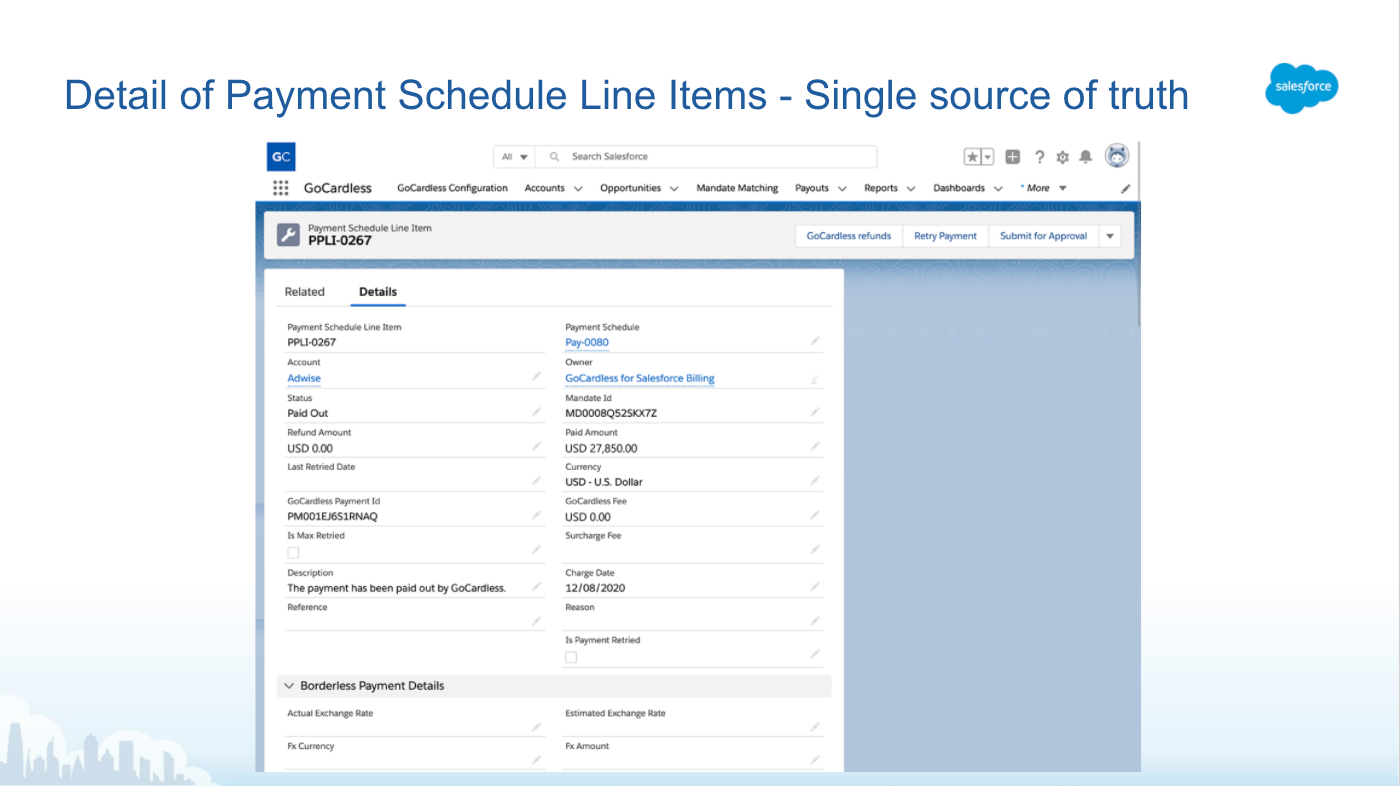The image size is (1400, 786).
Task: Click the pencil icon to edit Status
Action: (x=537, y=412)
